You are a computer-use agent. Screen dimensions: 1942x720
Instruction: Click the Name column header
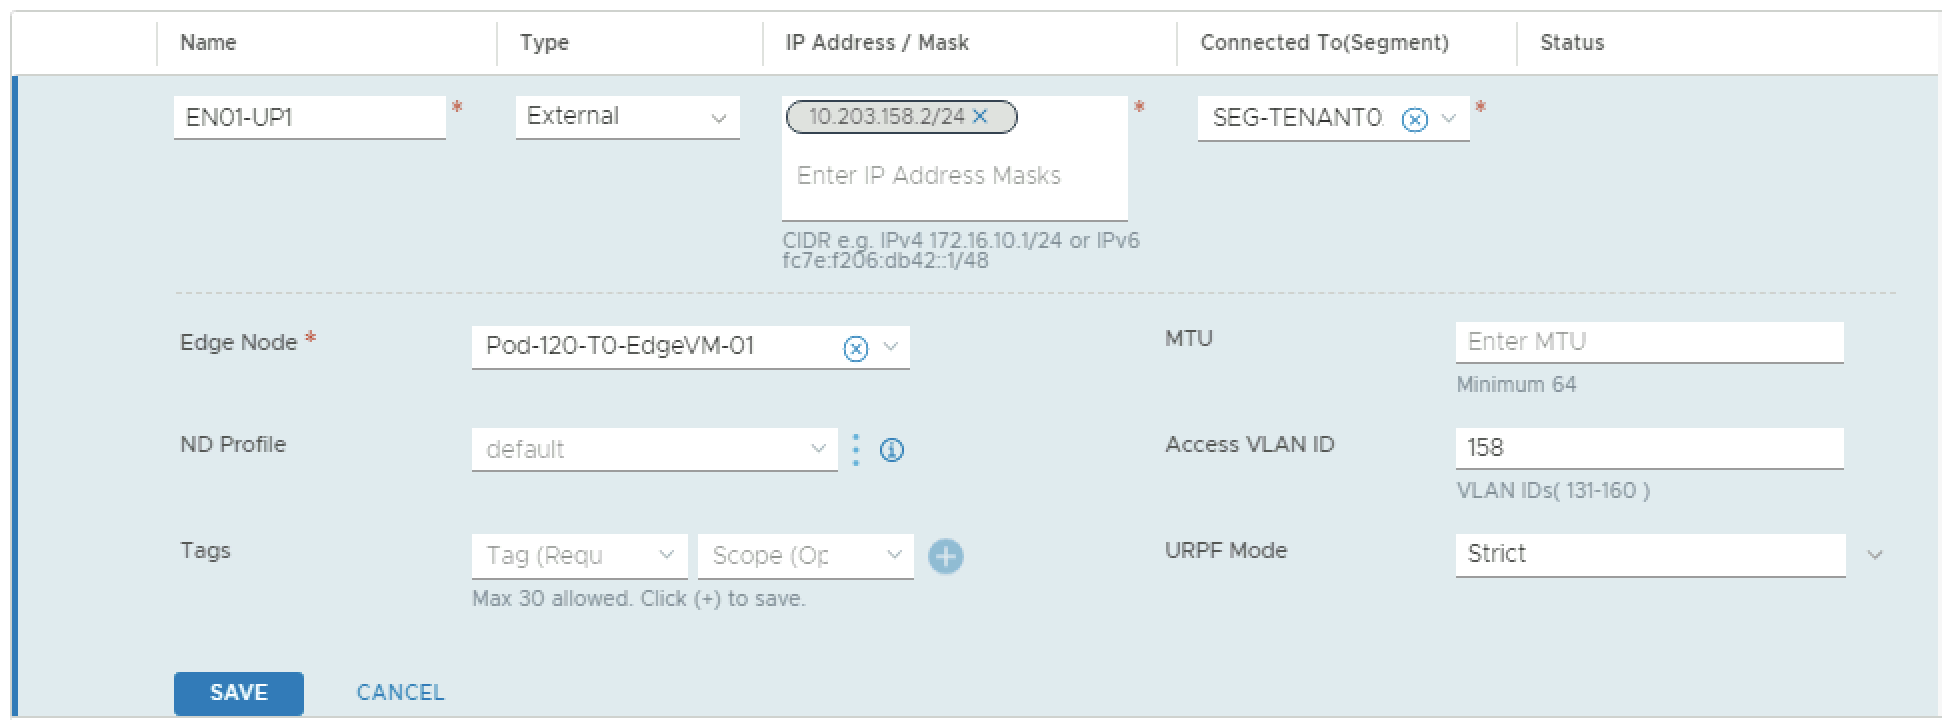[x=208, y=43]
